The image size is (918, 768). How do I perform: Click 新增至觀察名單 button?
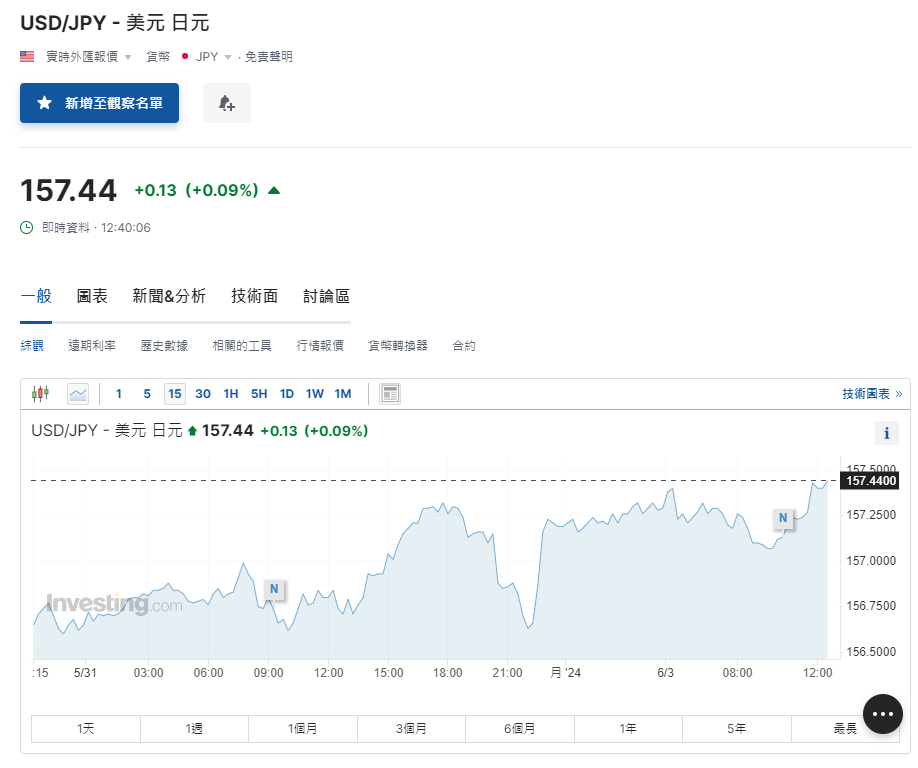(99, 103)
